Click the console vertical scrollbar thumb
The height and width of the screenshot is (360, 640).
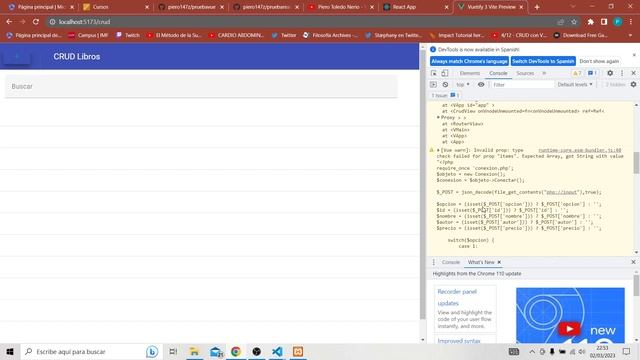click(636, 162)
